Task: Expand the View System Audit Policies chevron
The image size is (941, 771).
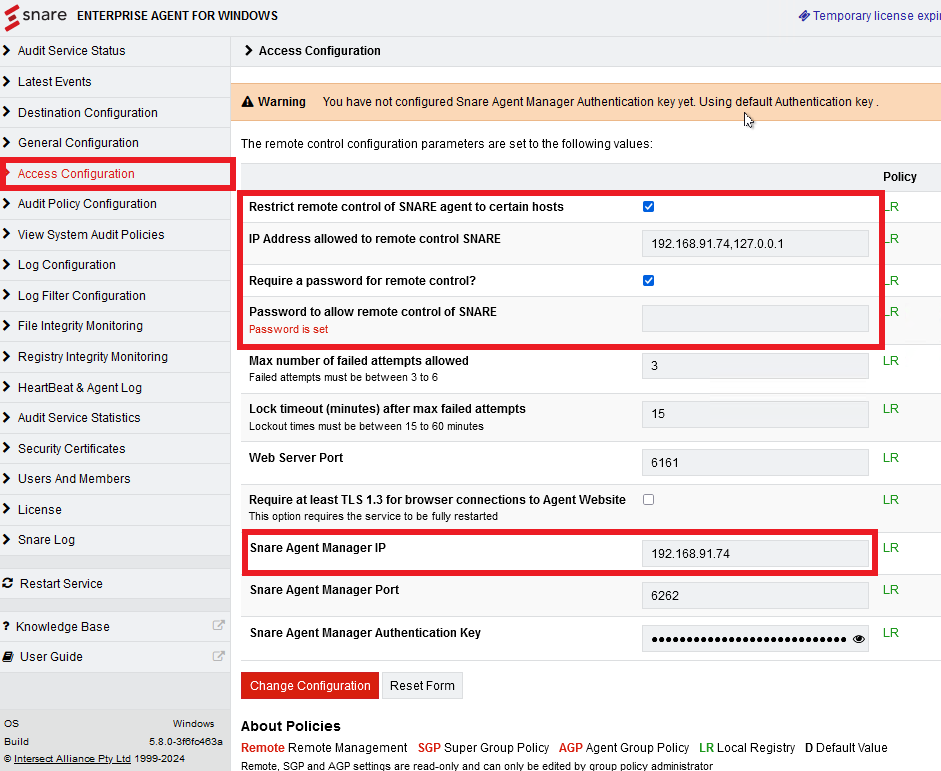Action: coord(7,234)
